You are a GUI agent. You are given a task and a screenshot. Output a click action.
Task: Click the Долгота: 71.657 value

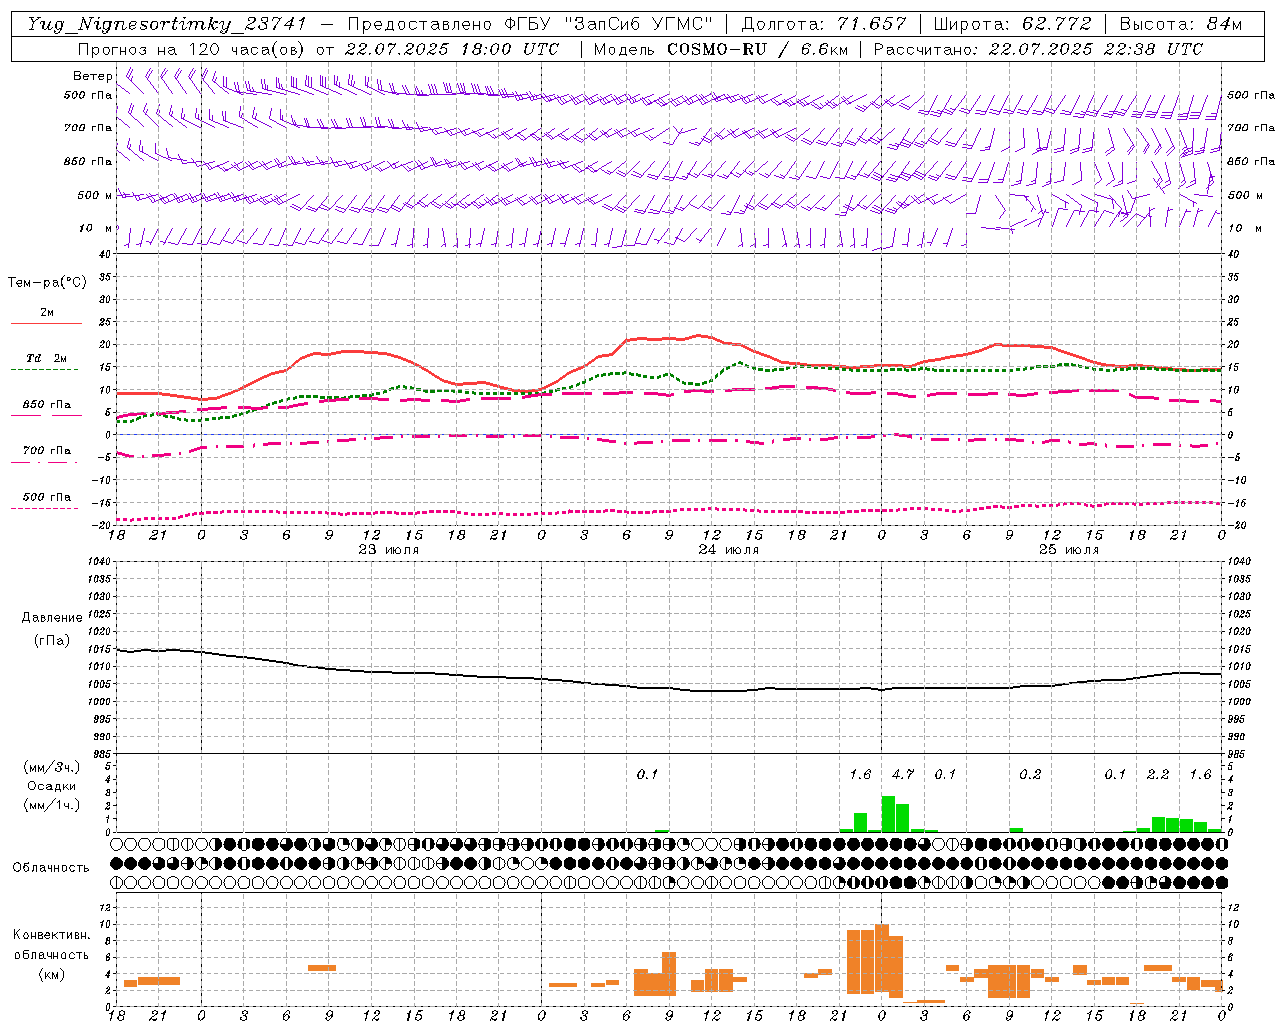824,24
